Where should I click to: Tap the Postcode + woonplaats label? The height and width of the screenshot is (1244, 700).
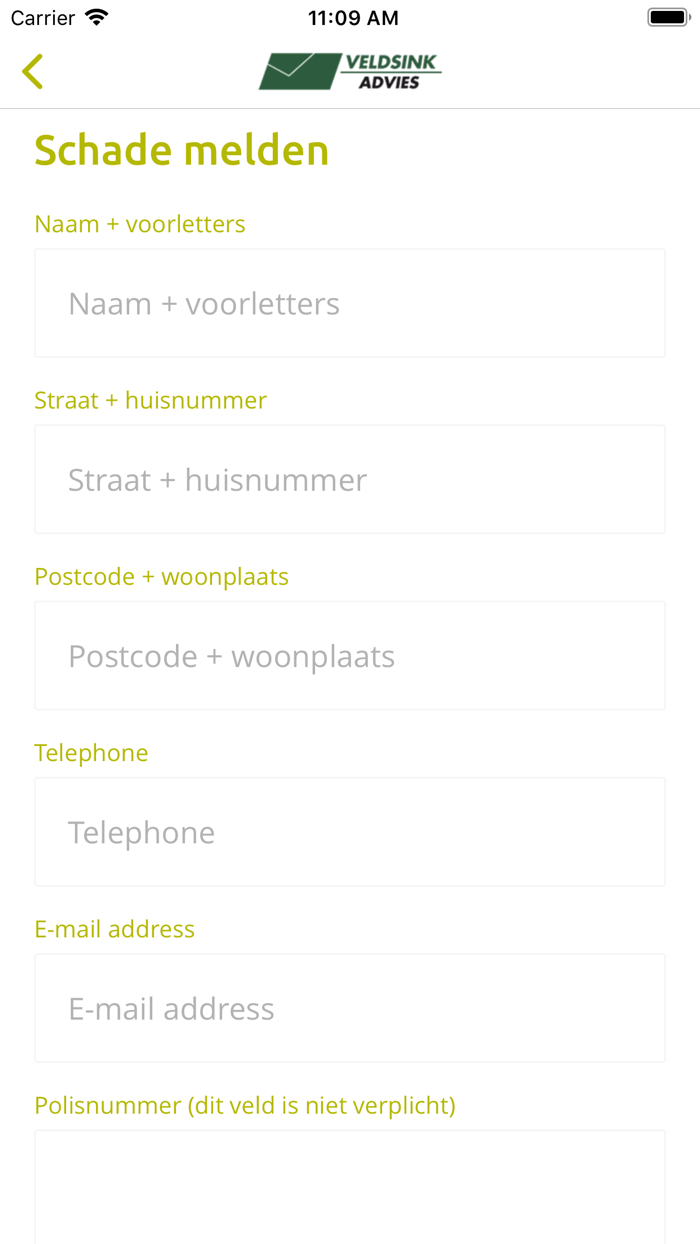tap(162, 576)
